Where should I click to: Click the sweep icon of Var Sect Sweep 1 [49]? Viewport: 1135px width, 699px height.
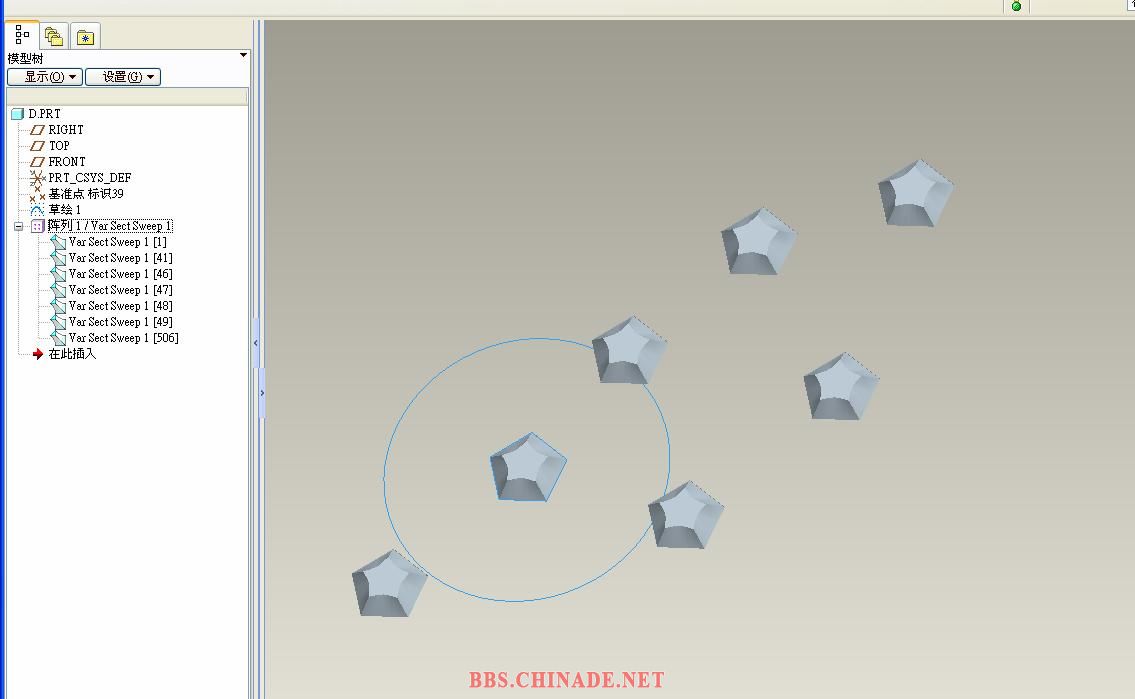[58, 322]
